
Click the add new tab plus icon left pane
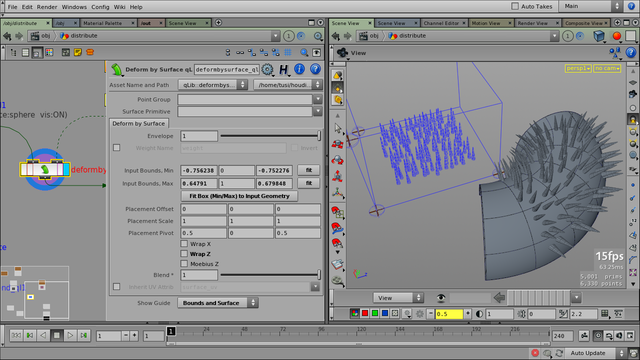coord(218,23)
